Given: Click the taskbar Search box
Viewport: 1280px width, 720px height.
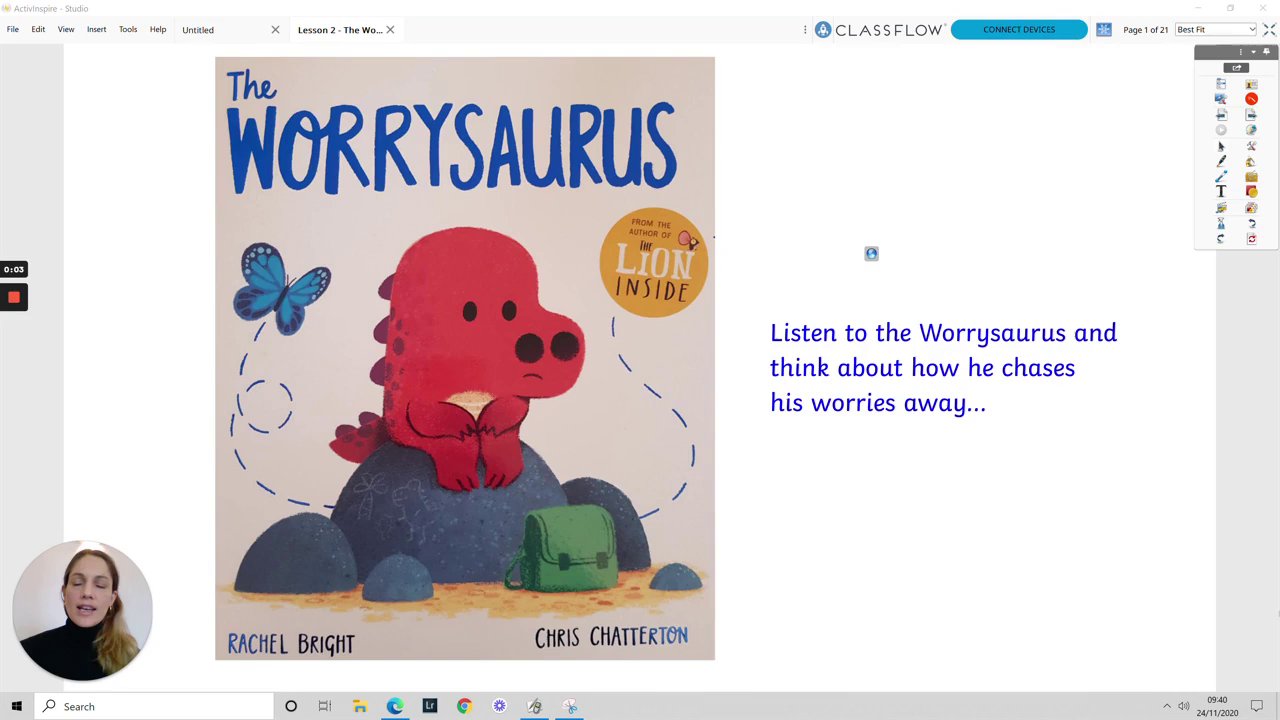Looking at the screenshot, I should click(153, 706).
